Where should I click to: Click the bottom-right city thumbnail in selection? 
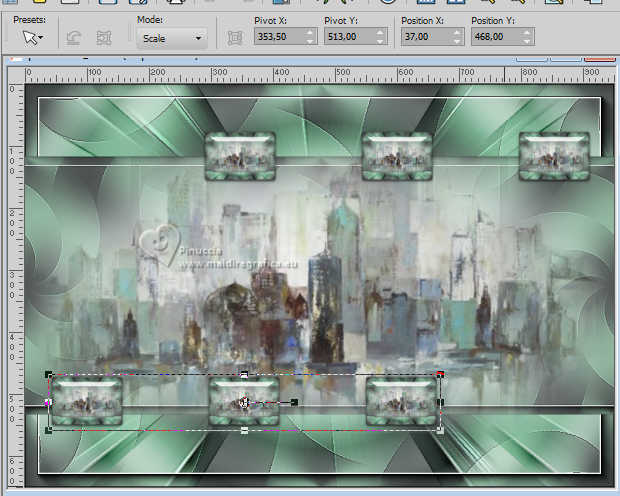point(401,401)
